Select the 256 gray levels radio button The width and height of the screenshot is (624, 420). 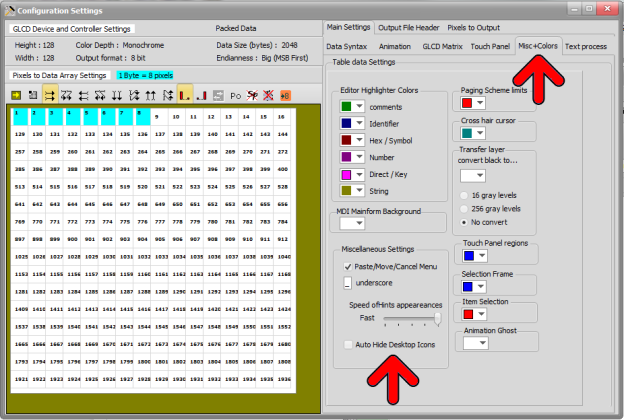(464, 209)
